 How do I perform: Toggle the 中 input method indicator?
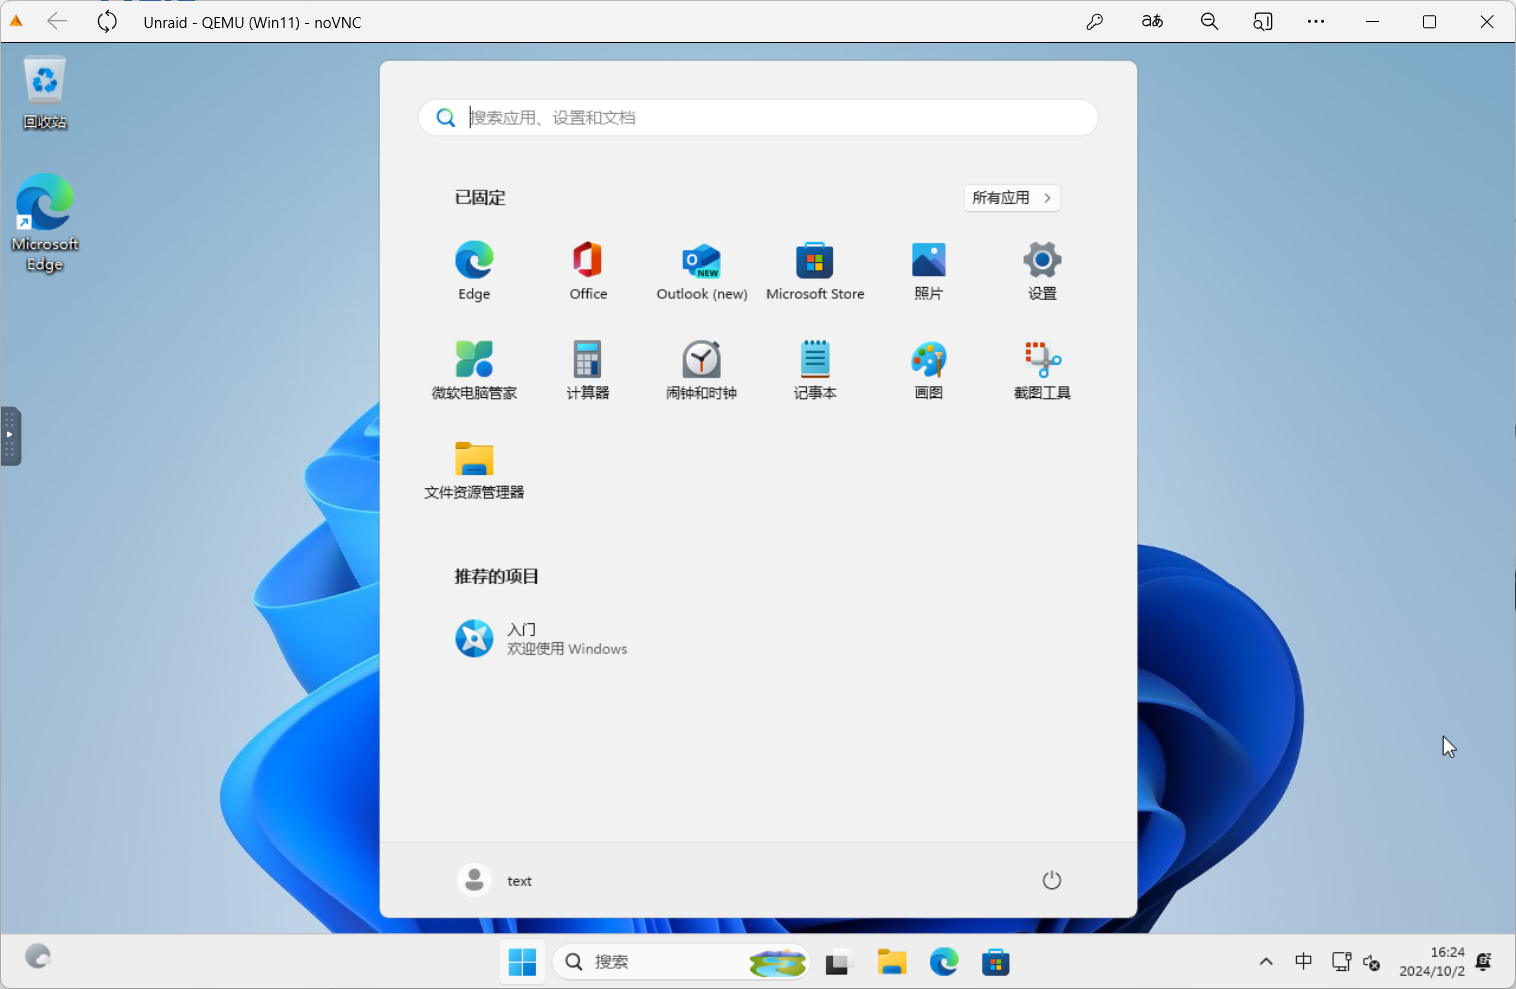pos(1303,962)
